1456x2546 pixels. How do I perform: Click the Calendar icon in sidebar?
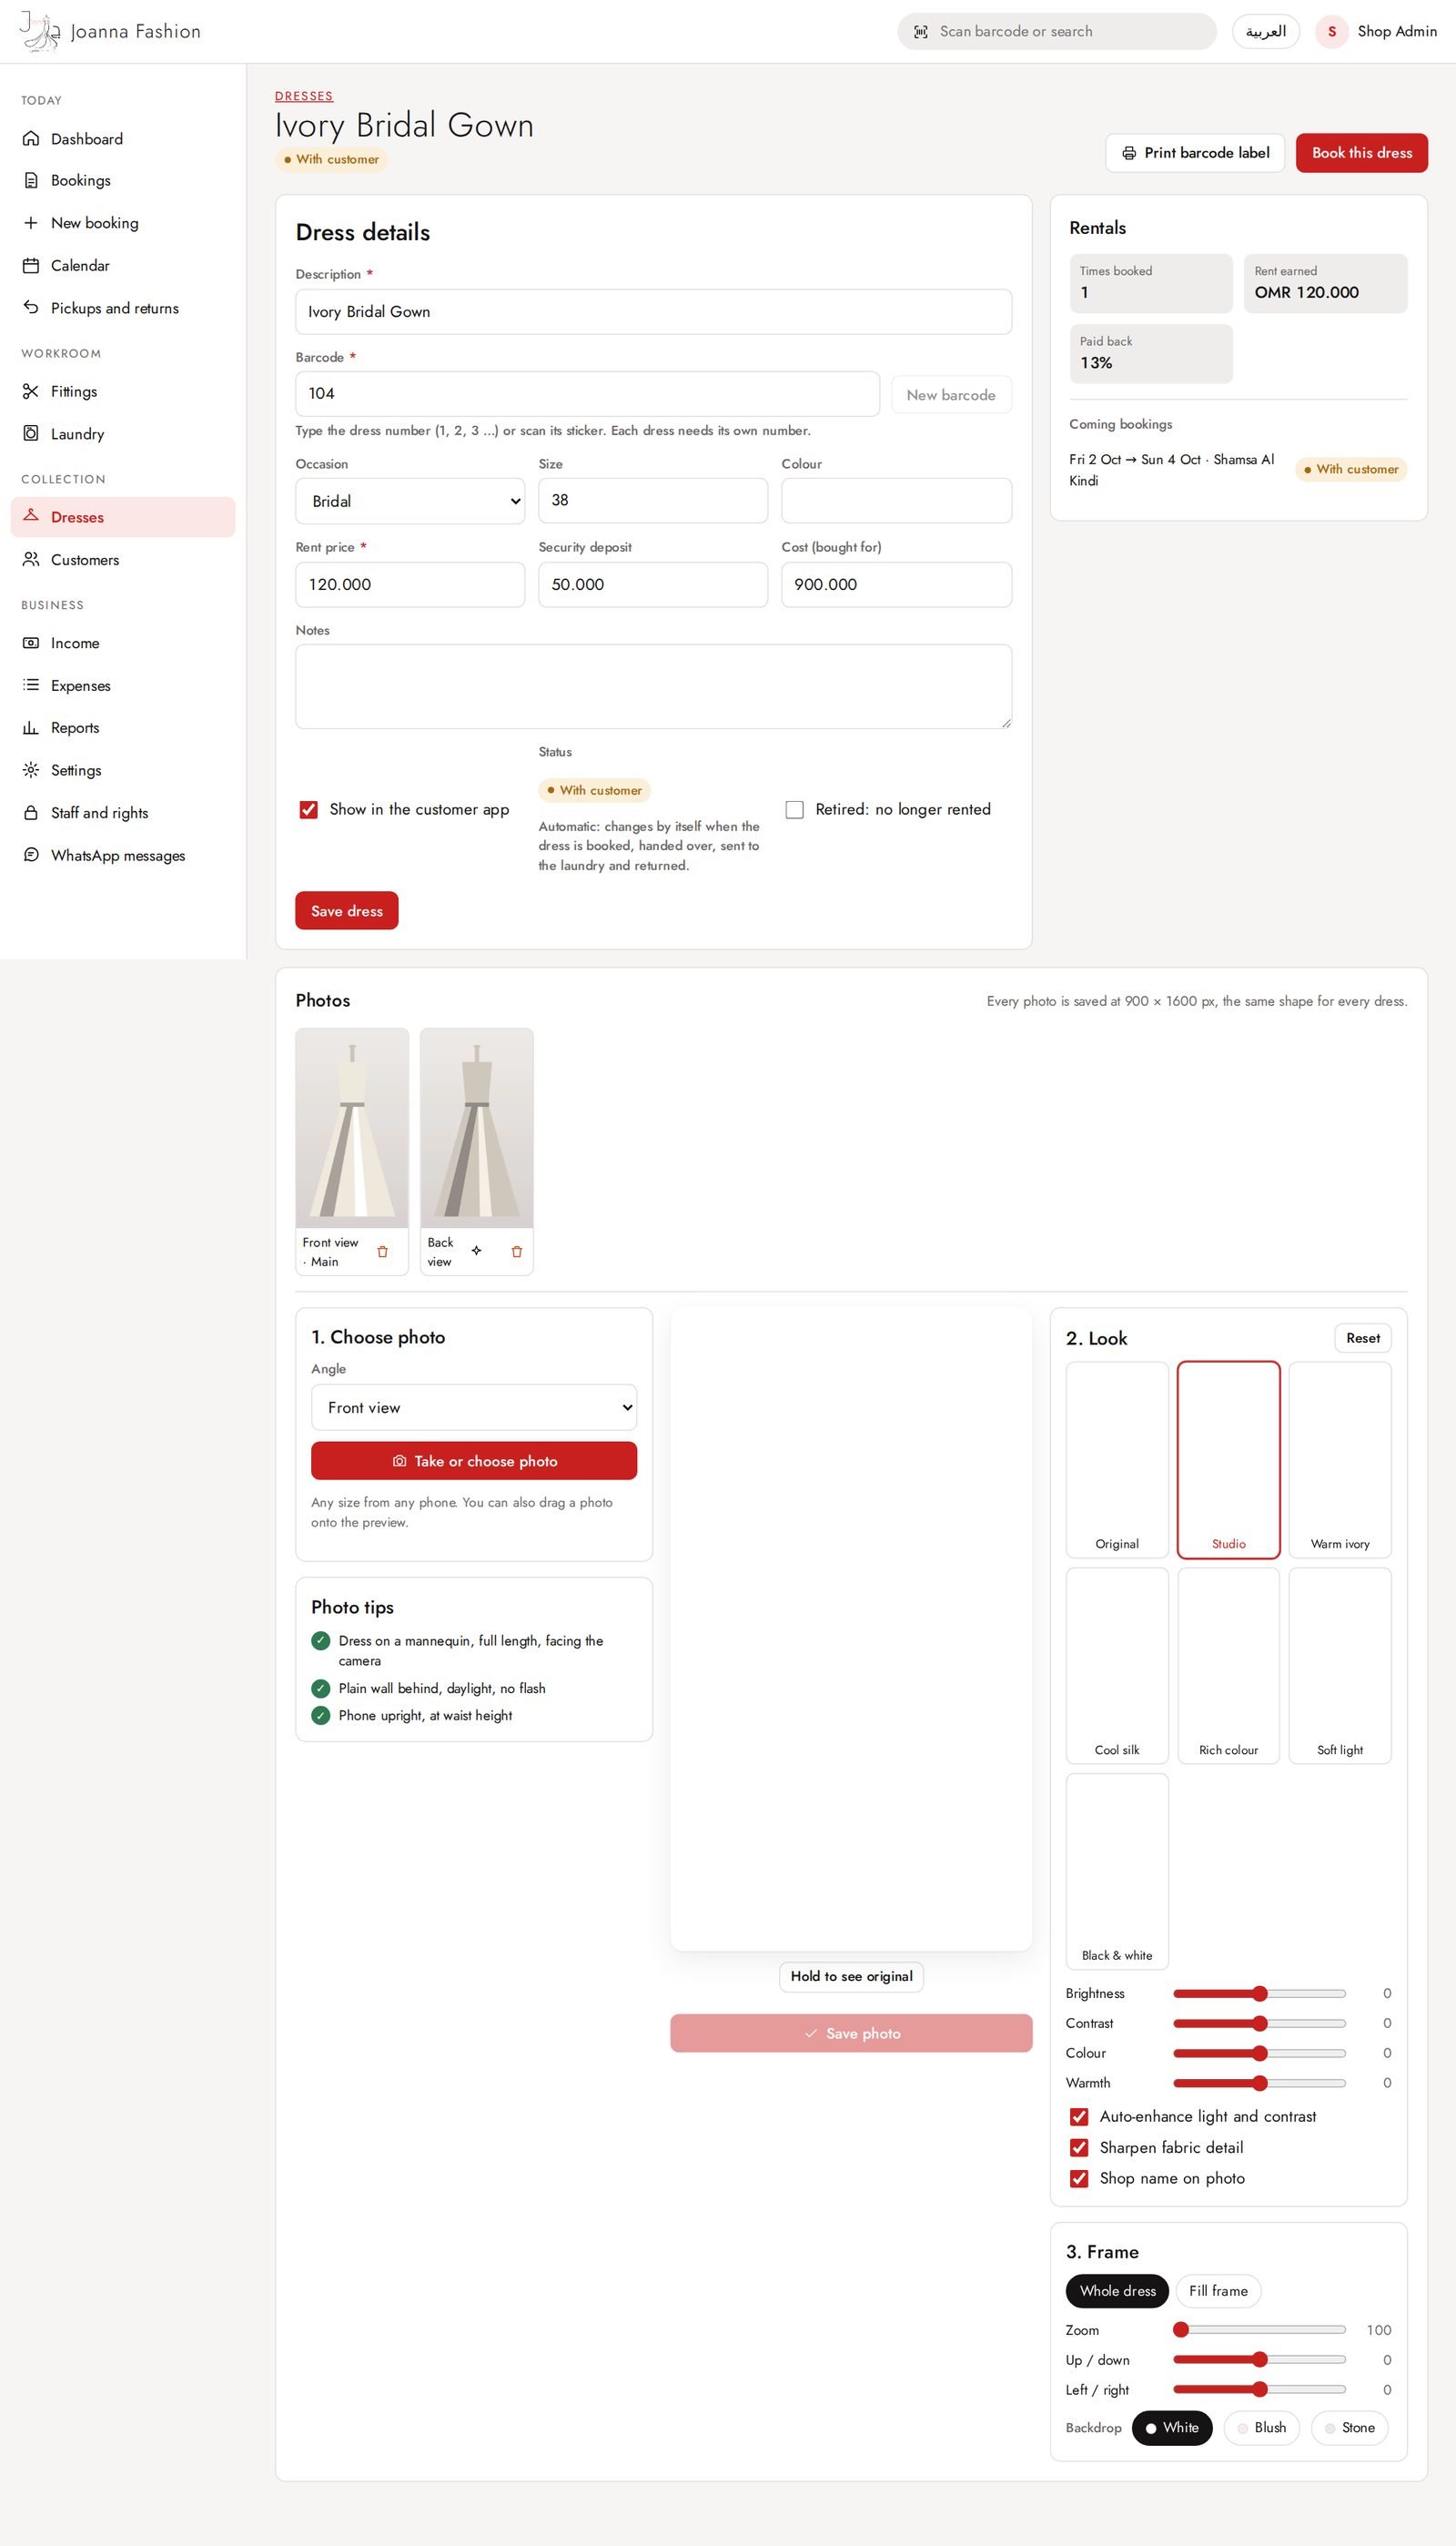[x=31, y=266]
